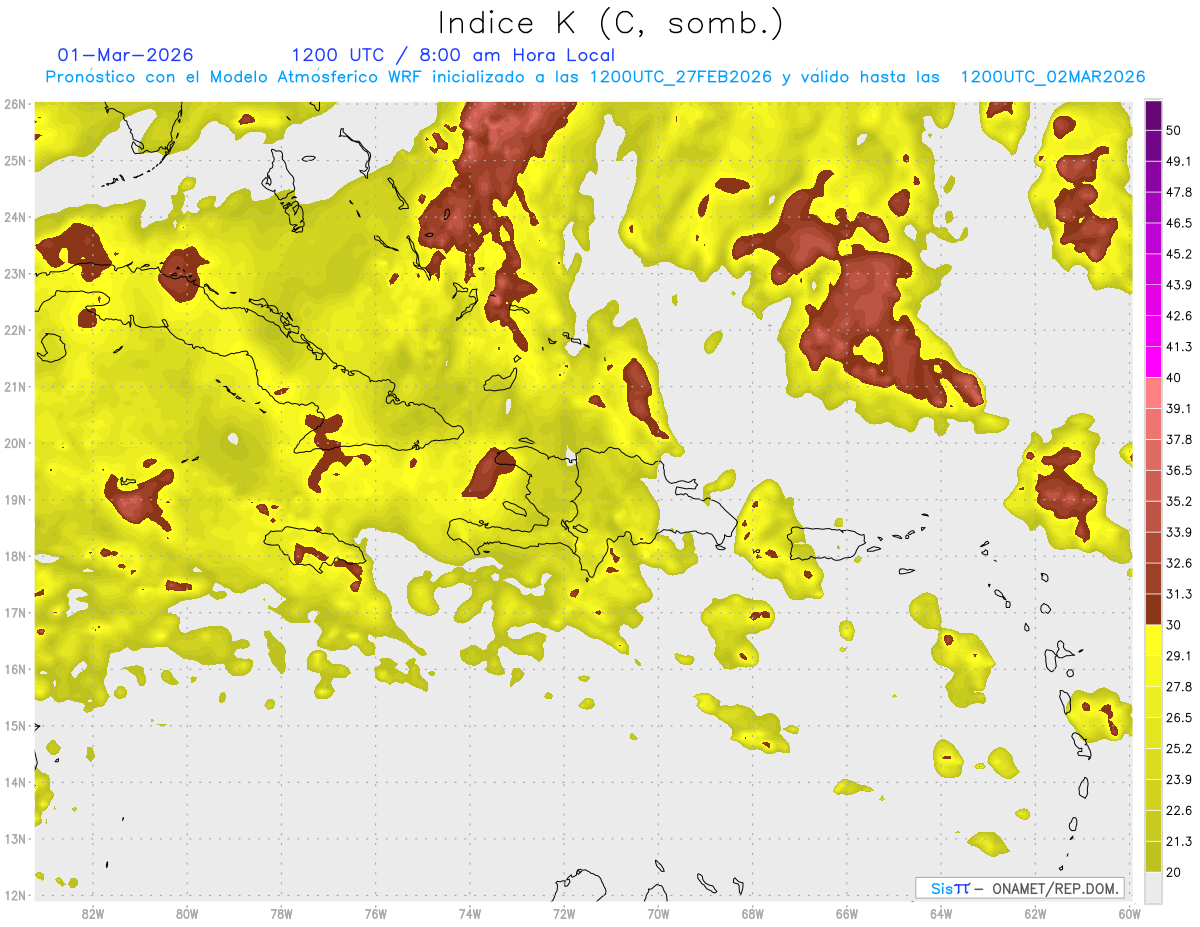Click the colorbar value 29.1
The image size is (1200, 927).
point(1179,656)
